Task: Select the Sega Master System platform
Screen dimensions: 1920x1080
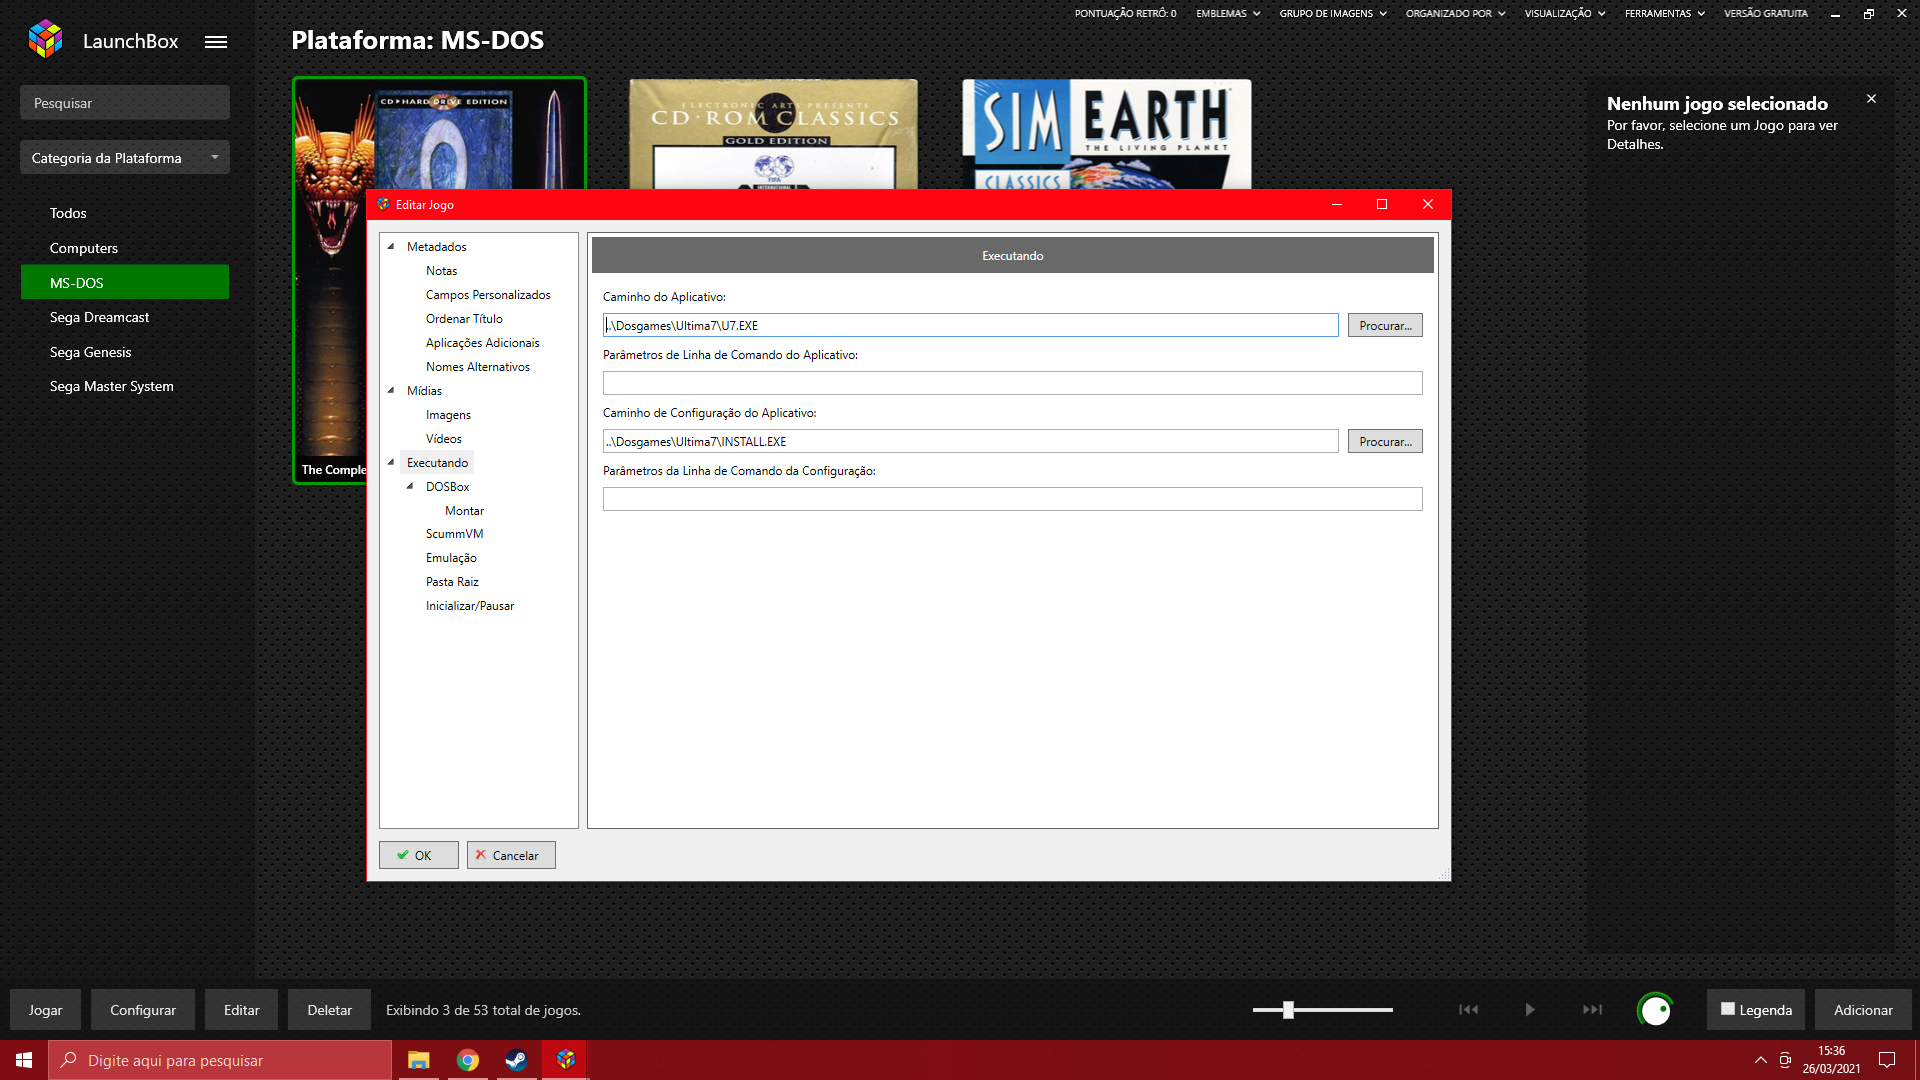Action: (x=125, y=386)
